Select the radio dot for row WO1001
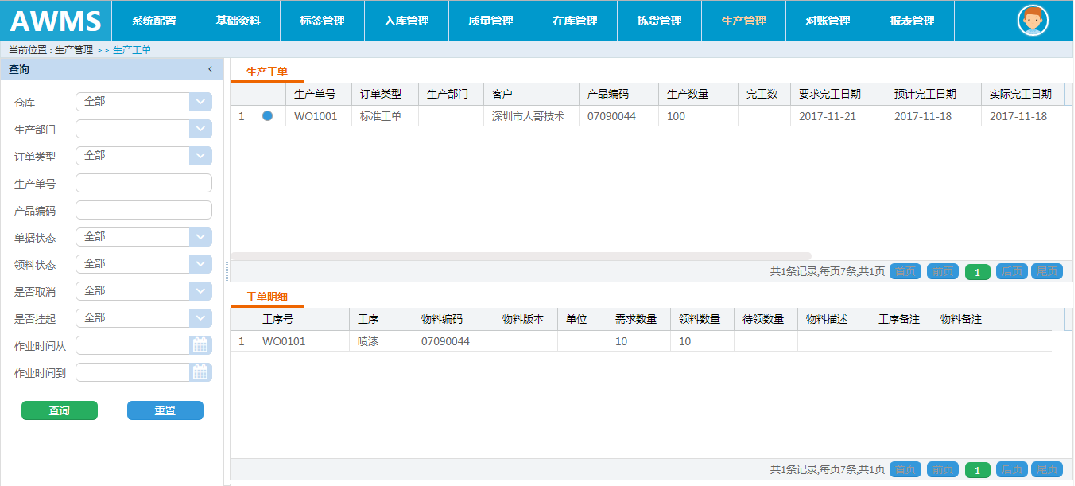The width and height of the screenshot is (1075, 486). click(267, 116)
